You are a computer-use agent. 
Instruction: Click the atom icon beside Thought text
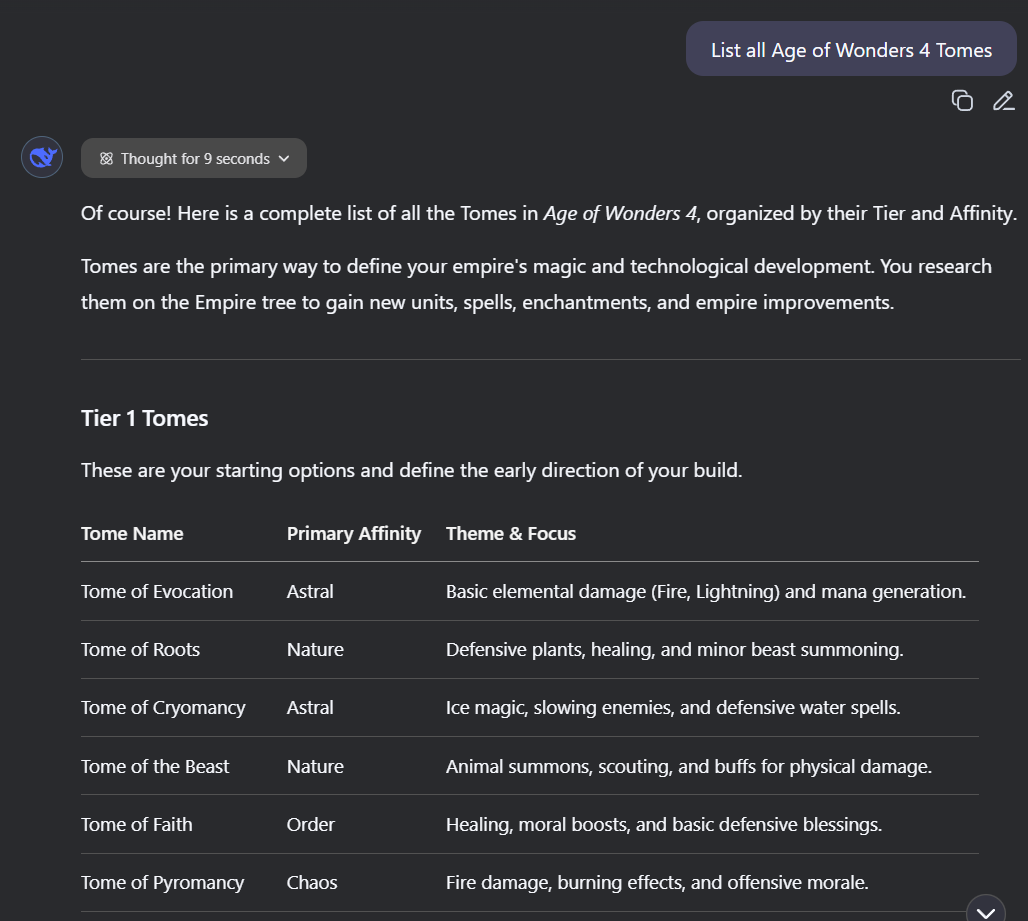click(x=106, y=159)
